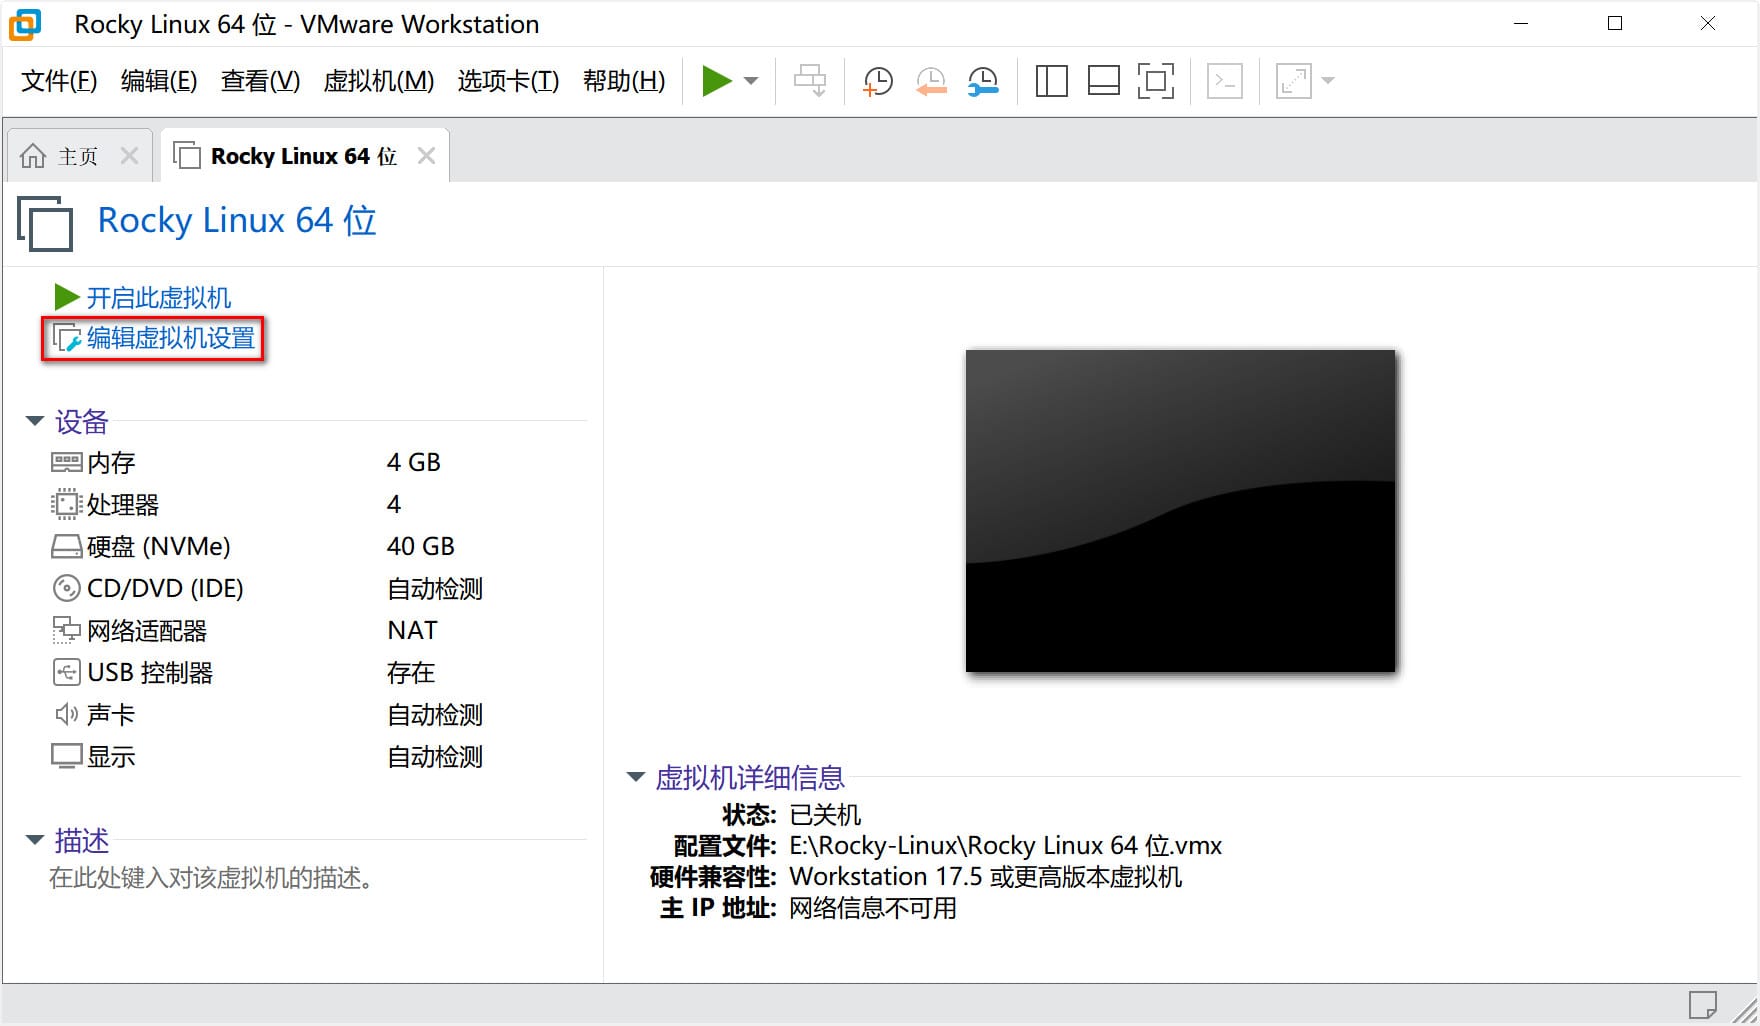Viewport: 1760px width, 1026px height.
Task: Click the VMware Workstation logo icon
Action: click(x=25, y=24)
